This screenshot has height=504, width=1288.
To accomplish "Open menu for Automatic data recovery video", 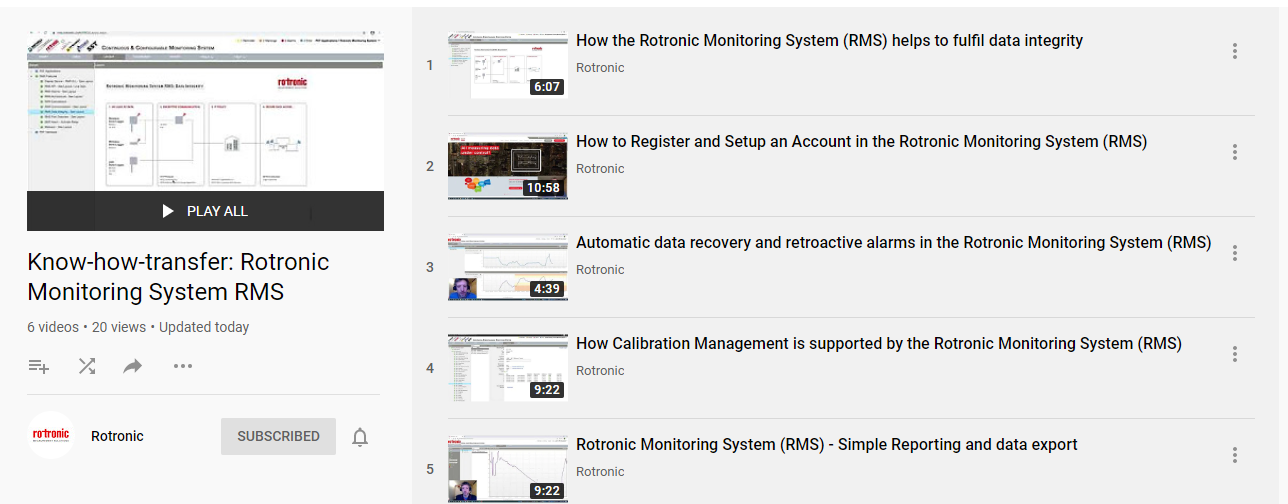I will (1235, 253).
